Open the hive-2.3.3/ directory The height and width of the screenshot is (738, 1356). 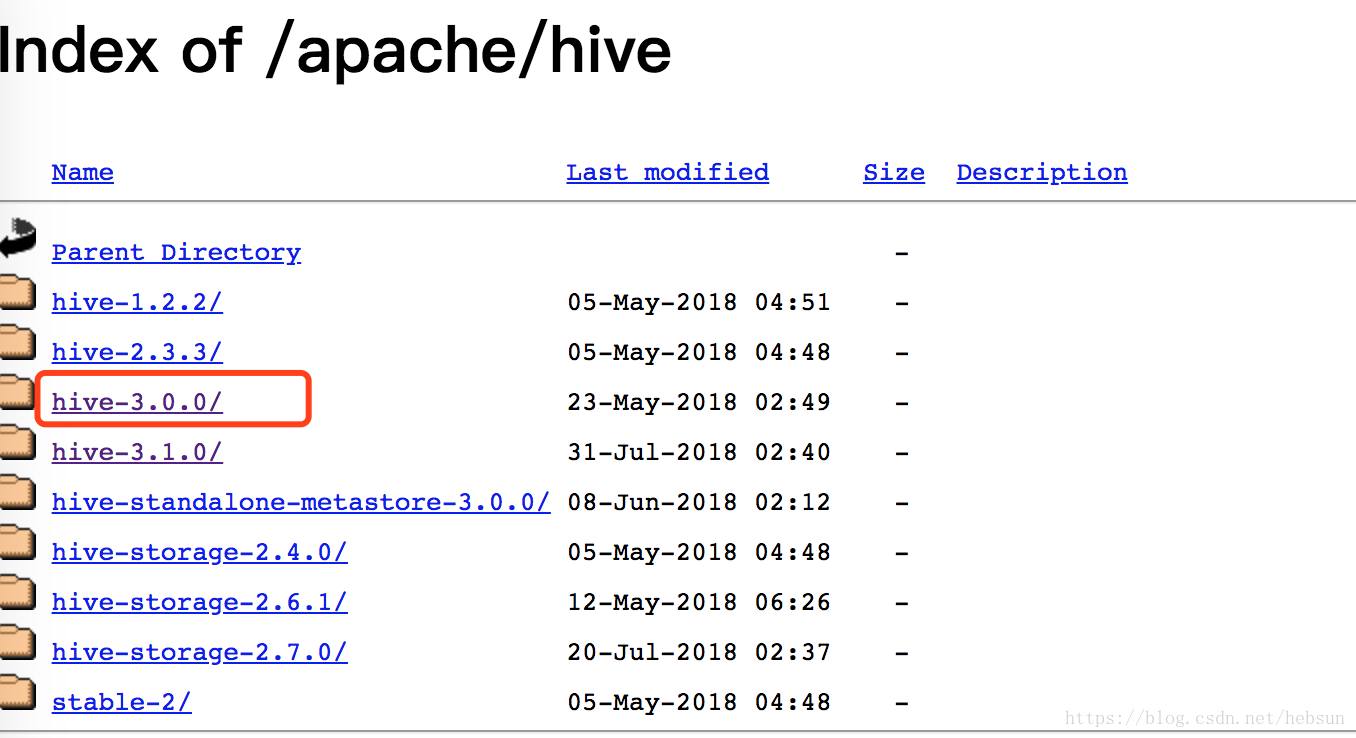tap(137, 352)
